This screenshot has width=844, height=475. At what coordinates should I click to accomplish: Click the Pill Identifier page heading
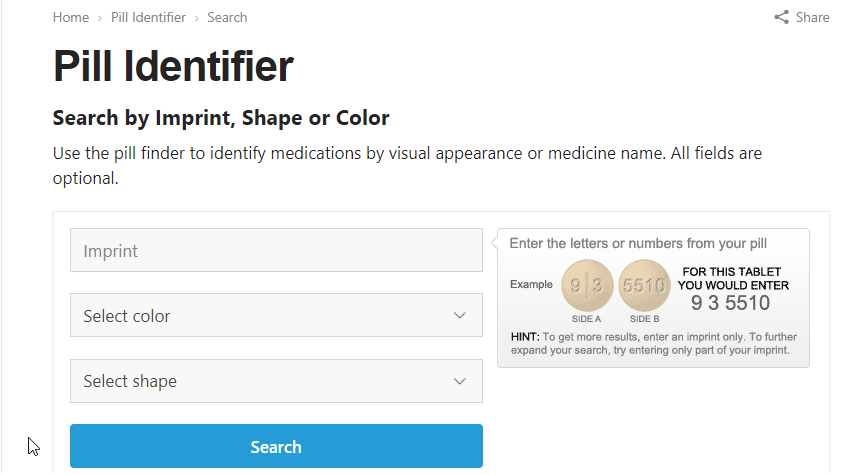pos(173,66)
